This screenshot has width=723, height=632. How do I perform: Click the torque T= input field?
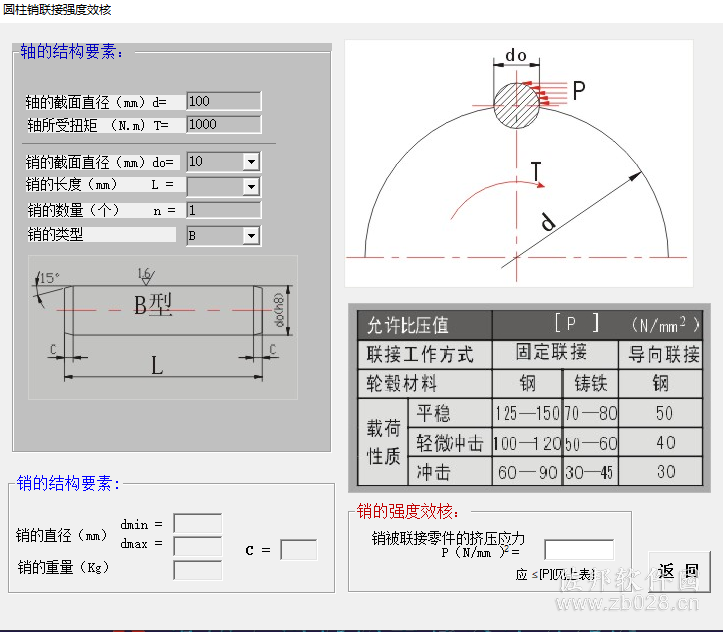click(224, 124)
